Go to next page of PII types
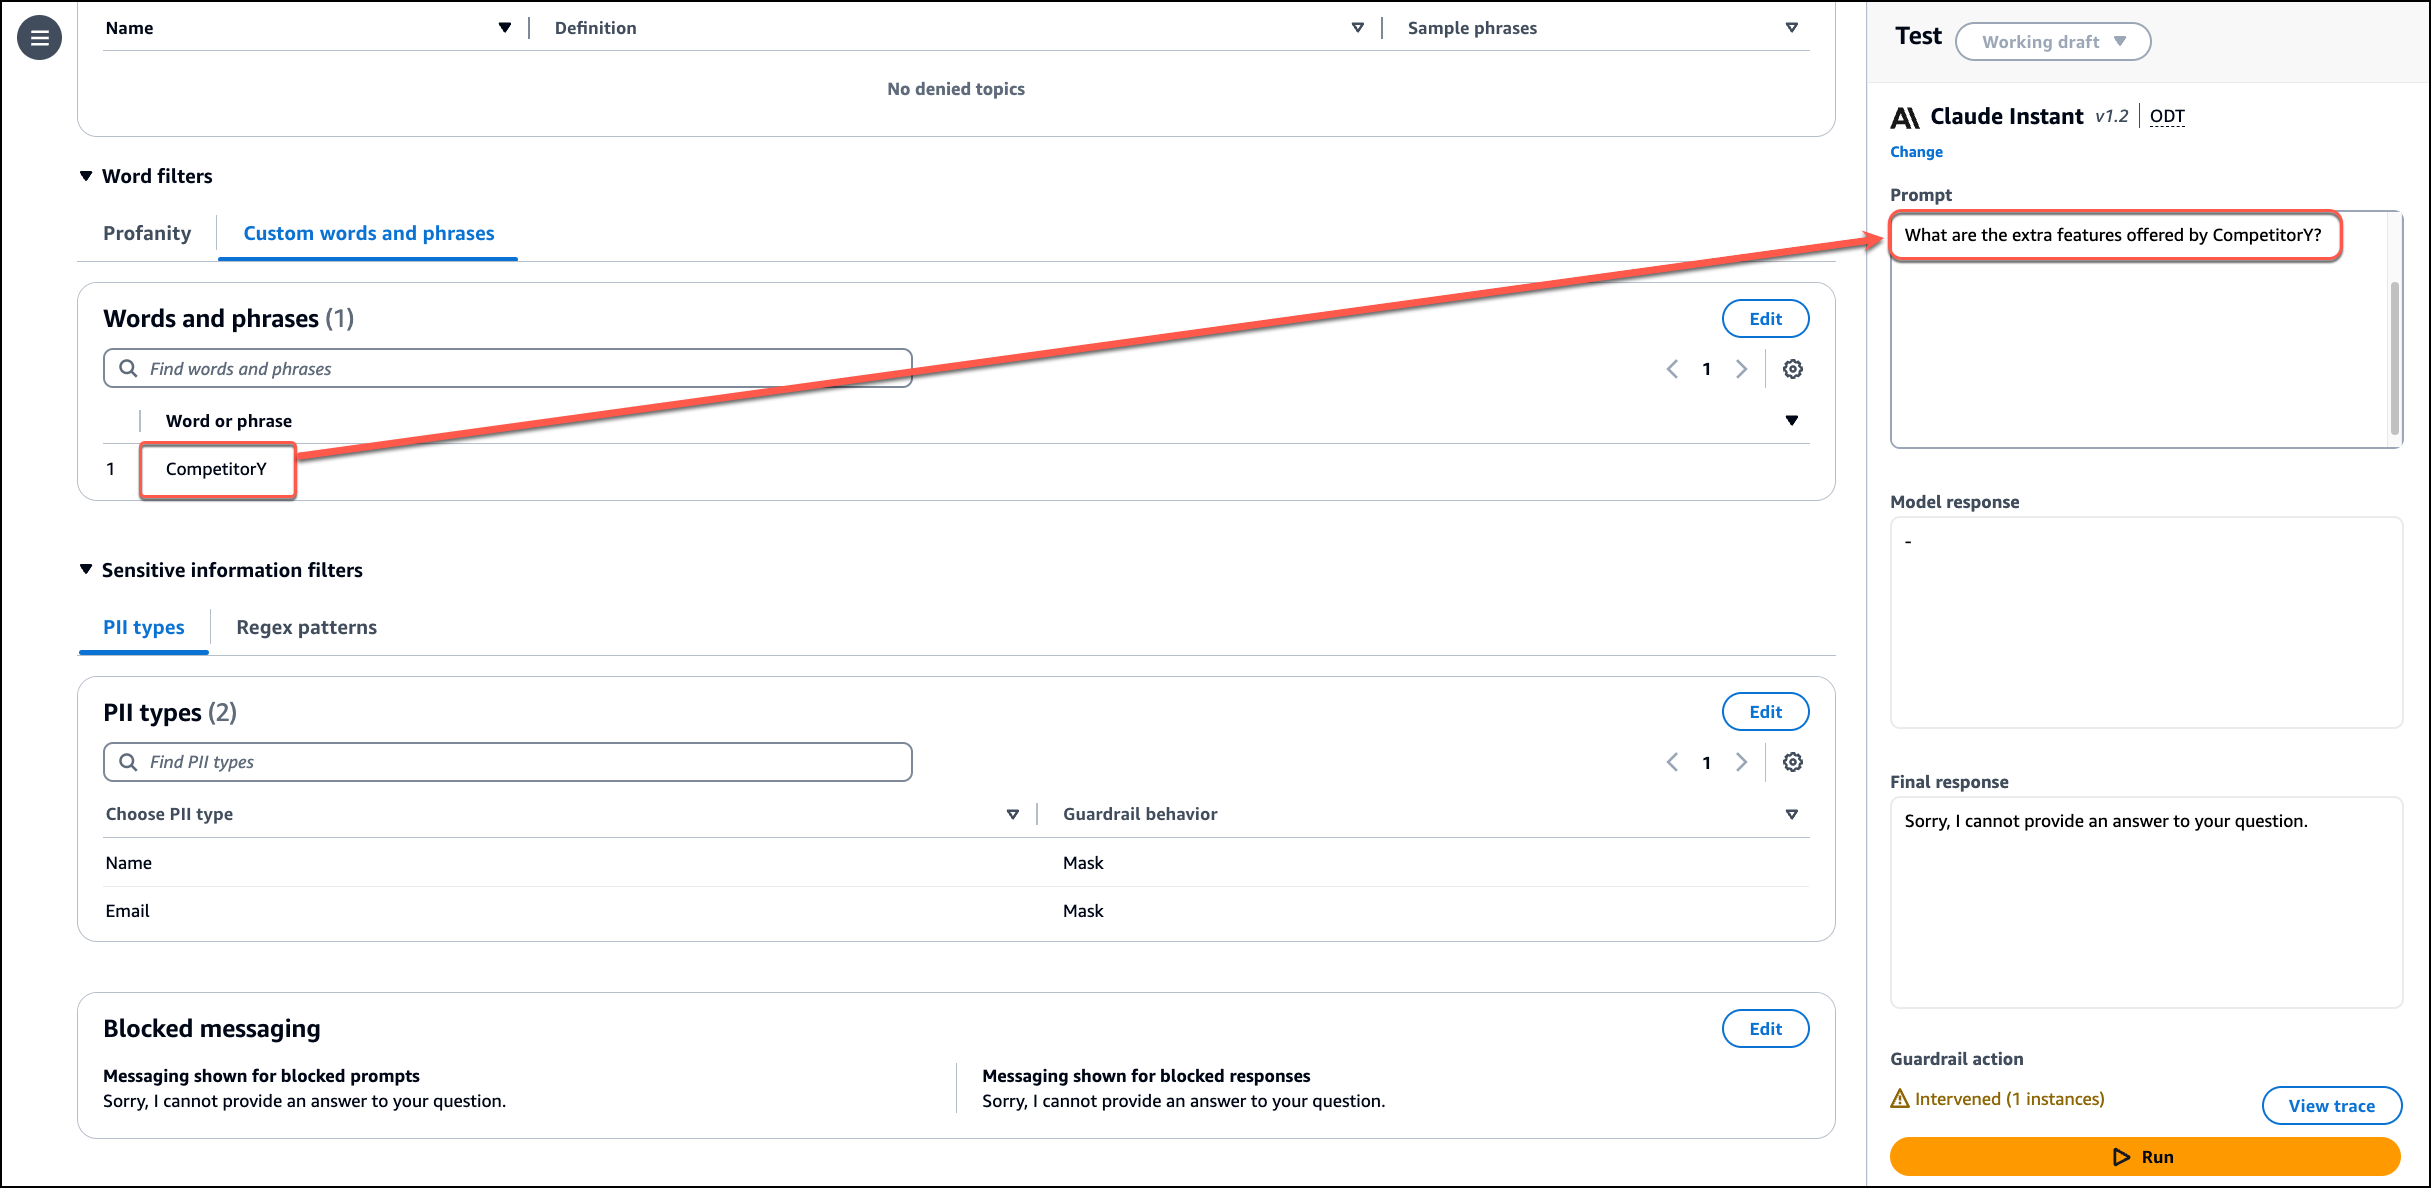Screen dimensions: 2431x1188 point(1741,762)
